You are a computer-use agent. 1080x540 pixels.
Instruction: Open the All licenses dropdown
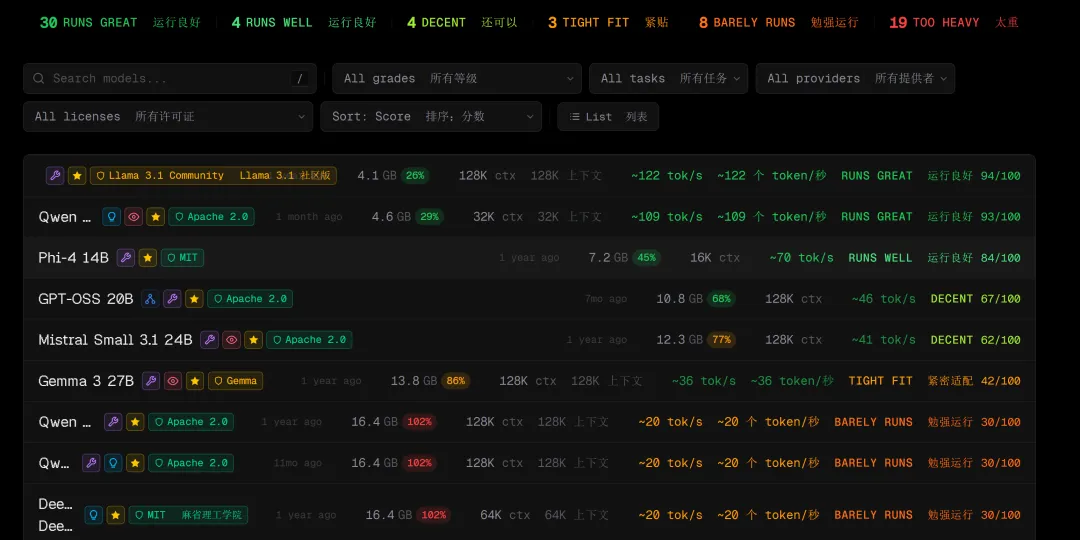(168, 116)
